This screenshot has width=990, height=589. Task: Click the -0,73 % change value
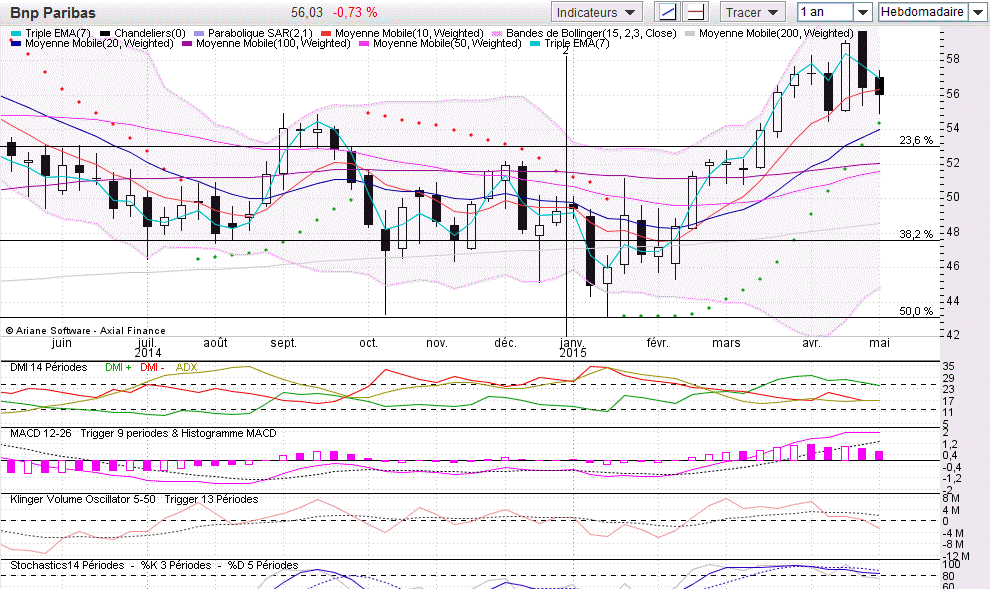(355, 12)
